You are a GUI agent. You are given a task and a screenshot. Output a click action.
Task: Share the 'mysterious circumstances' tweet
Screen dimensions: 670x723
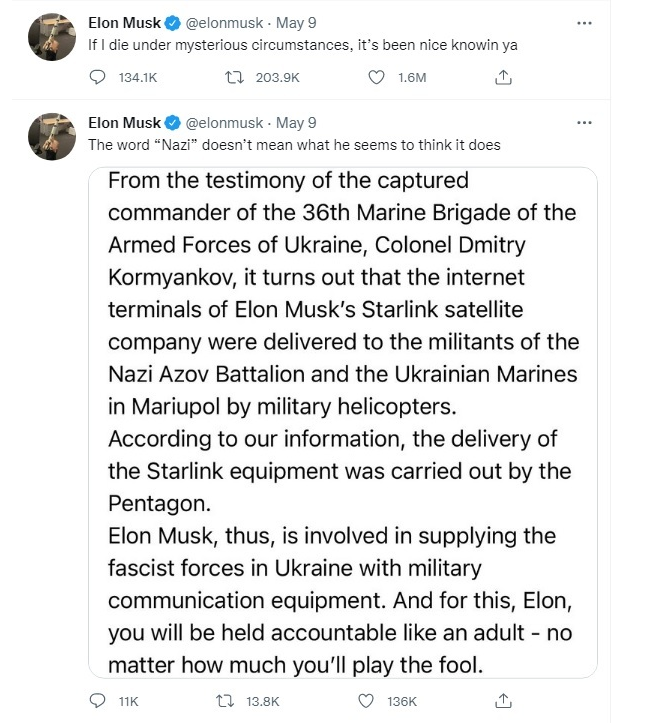tap(505, 77)
